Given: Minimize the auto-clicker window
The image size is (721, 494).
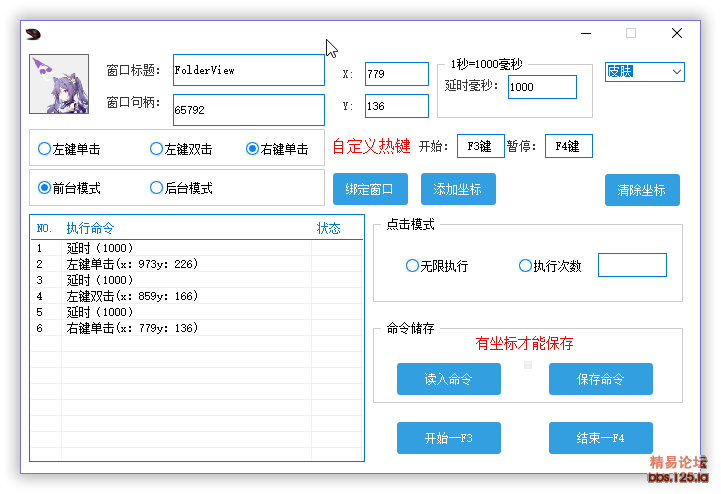Looking at the screenshot, I should 585,33.
